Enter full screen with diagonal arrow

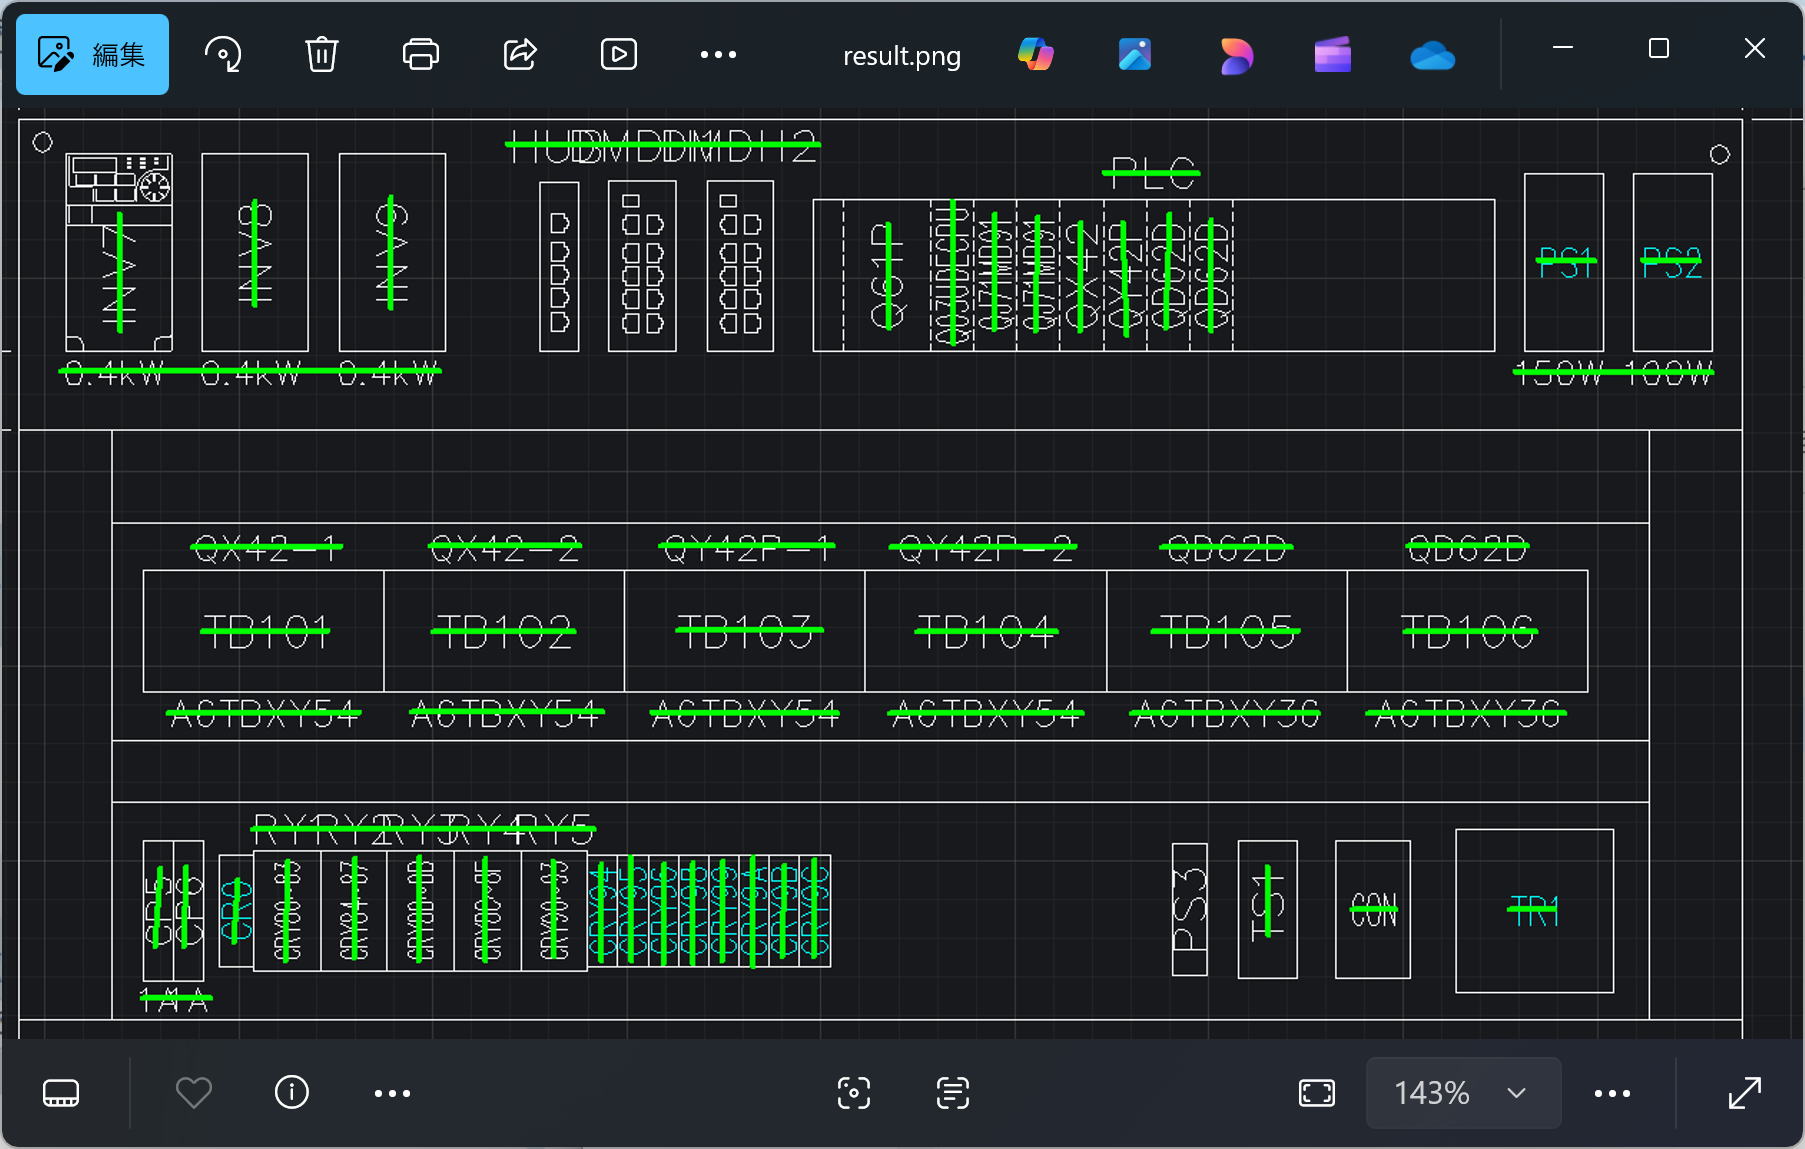(x=1744, y=1093)
